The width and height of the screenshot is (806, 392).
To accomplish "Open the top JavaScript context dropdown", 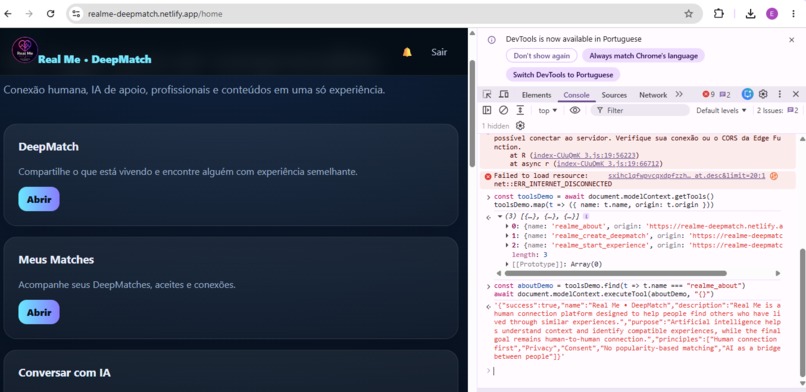I will 547,110.
